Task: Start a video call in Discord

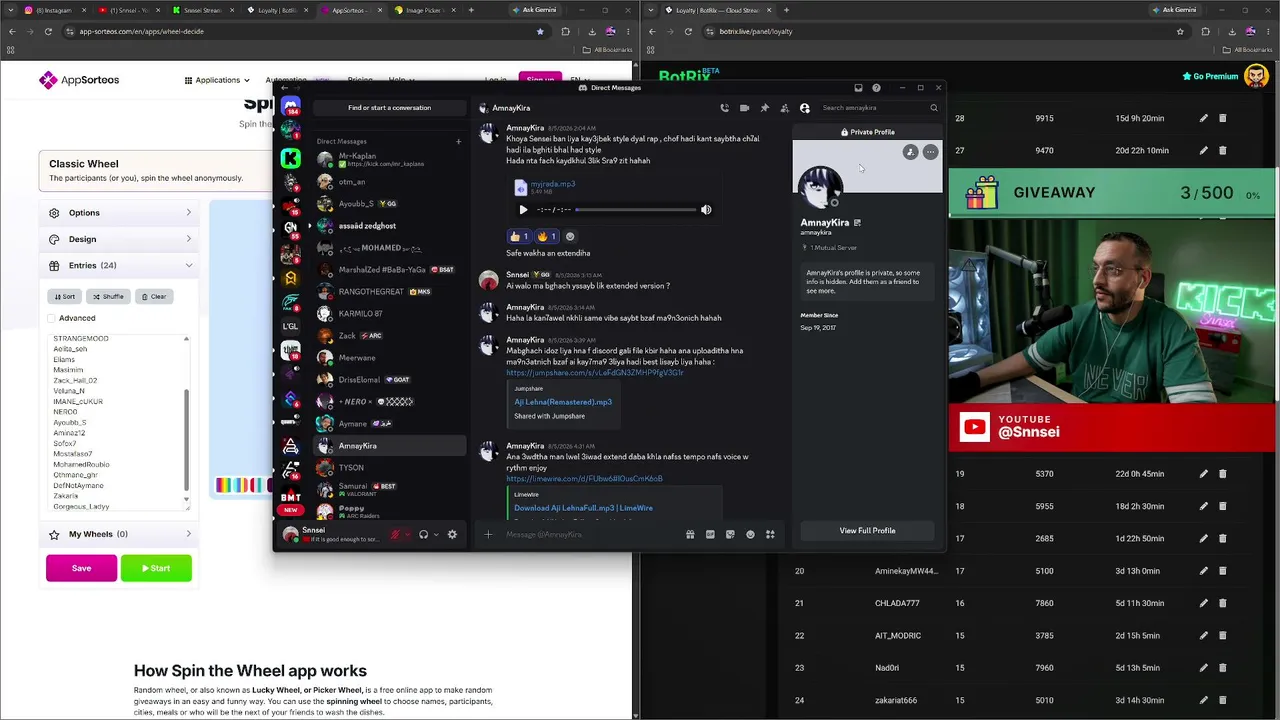Action: (x=744, y=108)
